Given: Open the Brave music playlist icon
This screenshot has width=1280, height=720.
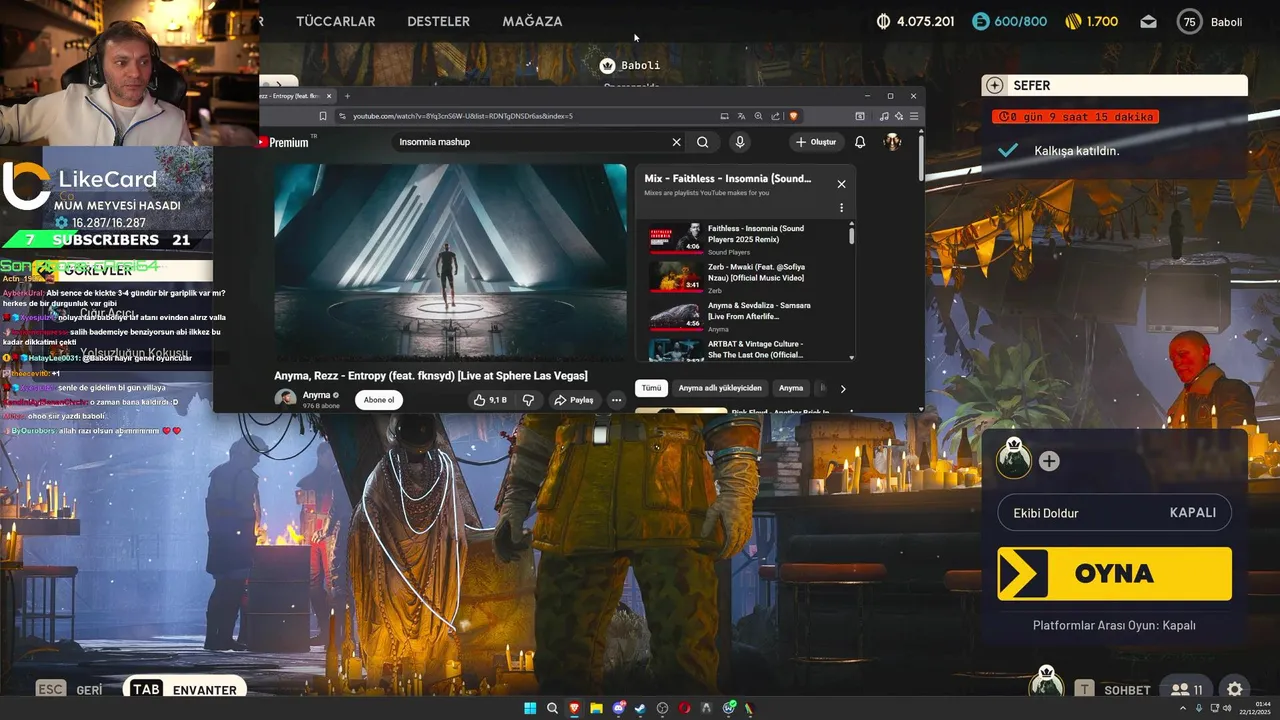Looking at the screenshot, I should pyautogui.click(x=884, y=116).
